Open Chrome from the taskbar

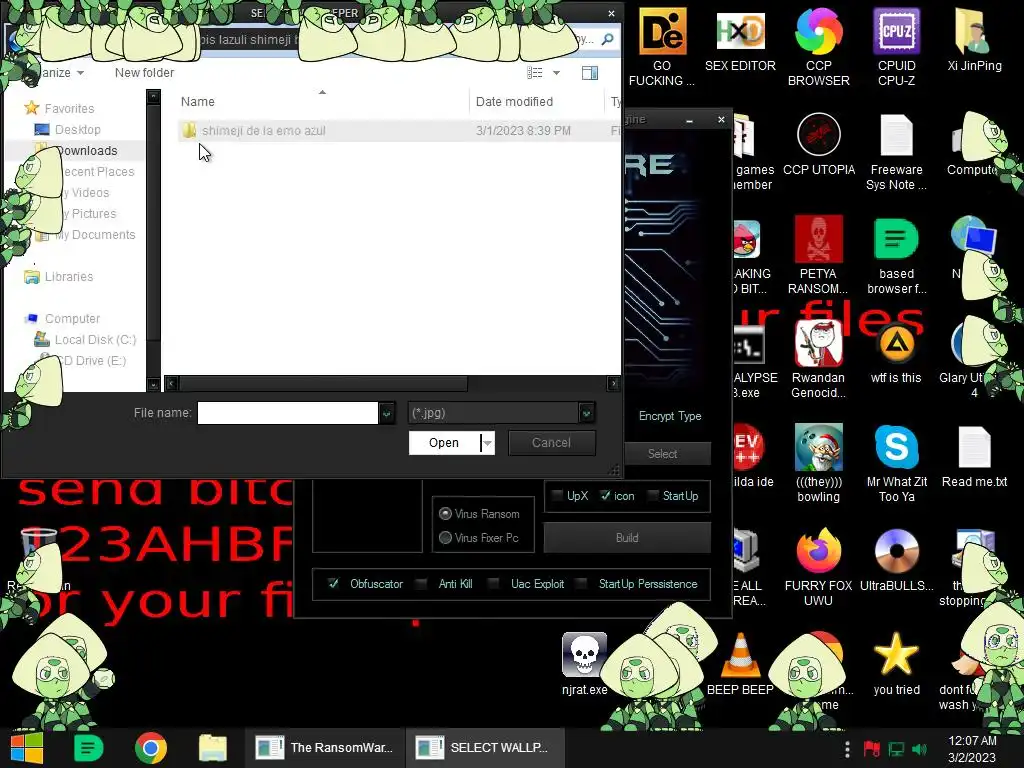151,748
